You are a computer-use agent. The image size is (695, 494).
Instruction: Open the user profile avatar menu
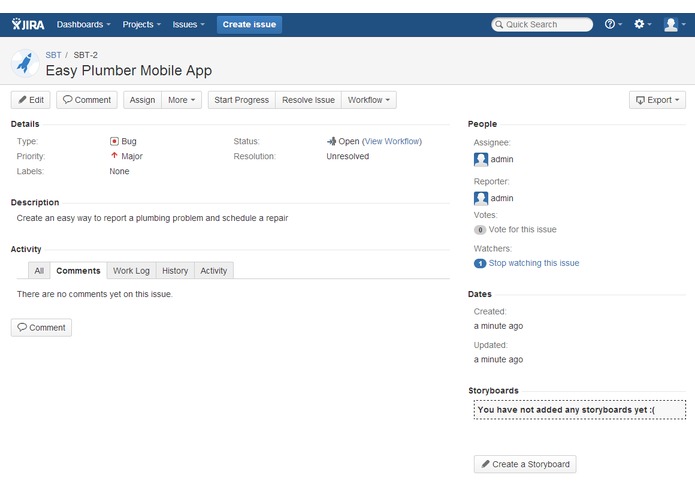coord(674,24)
